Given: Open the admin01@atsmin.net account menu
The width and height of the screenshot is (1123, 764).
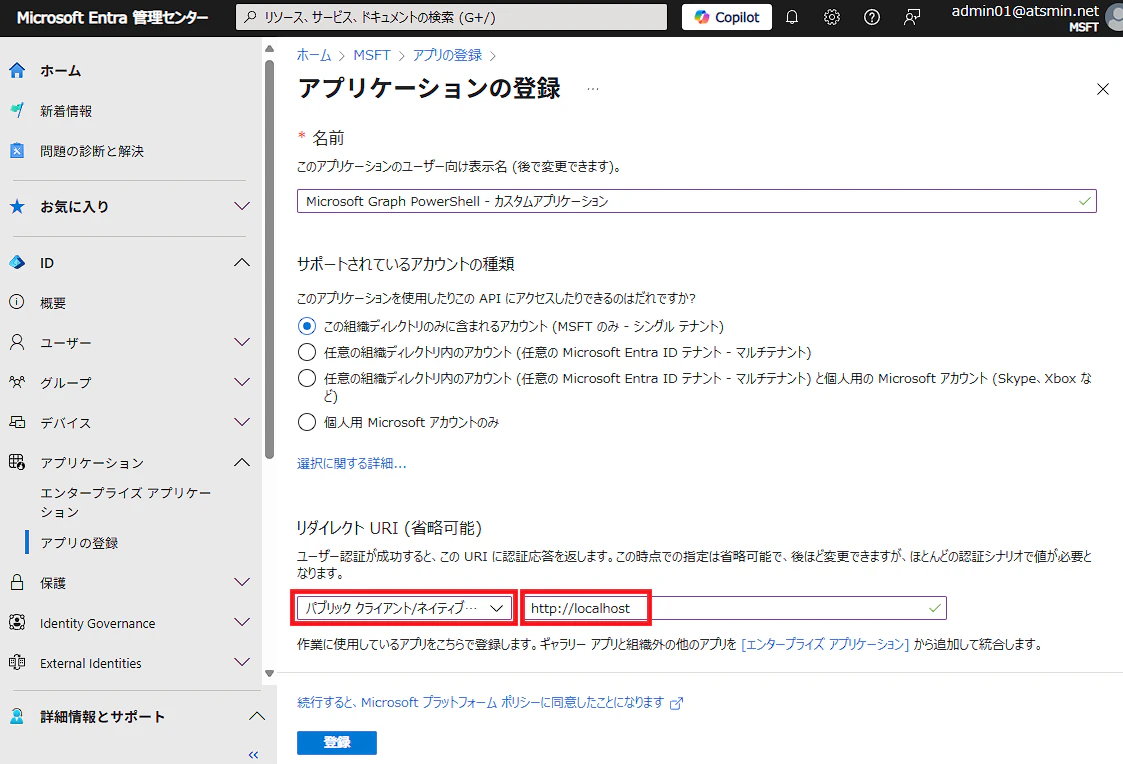Looking at the screenshot, I should coord(1034,18).
